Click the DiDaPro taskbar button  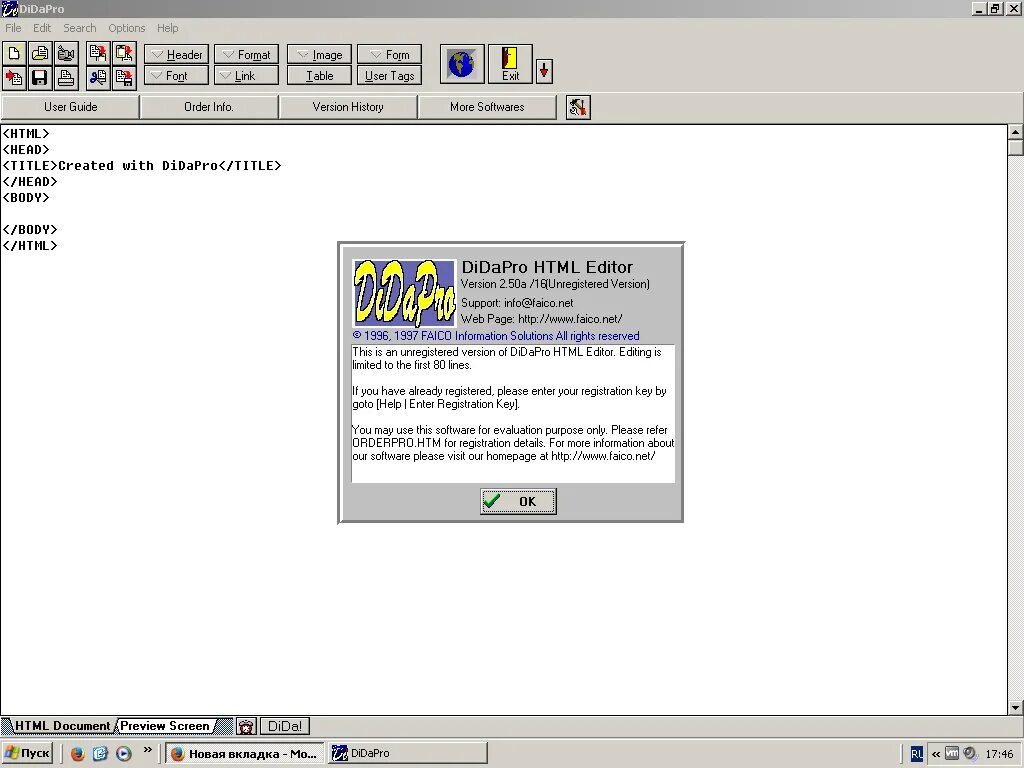[x=408, y=754]
